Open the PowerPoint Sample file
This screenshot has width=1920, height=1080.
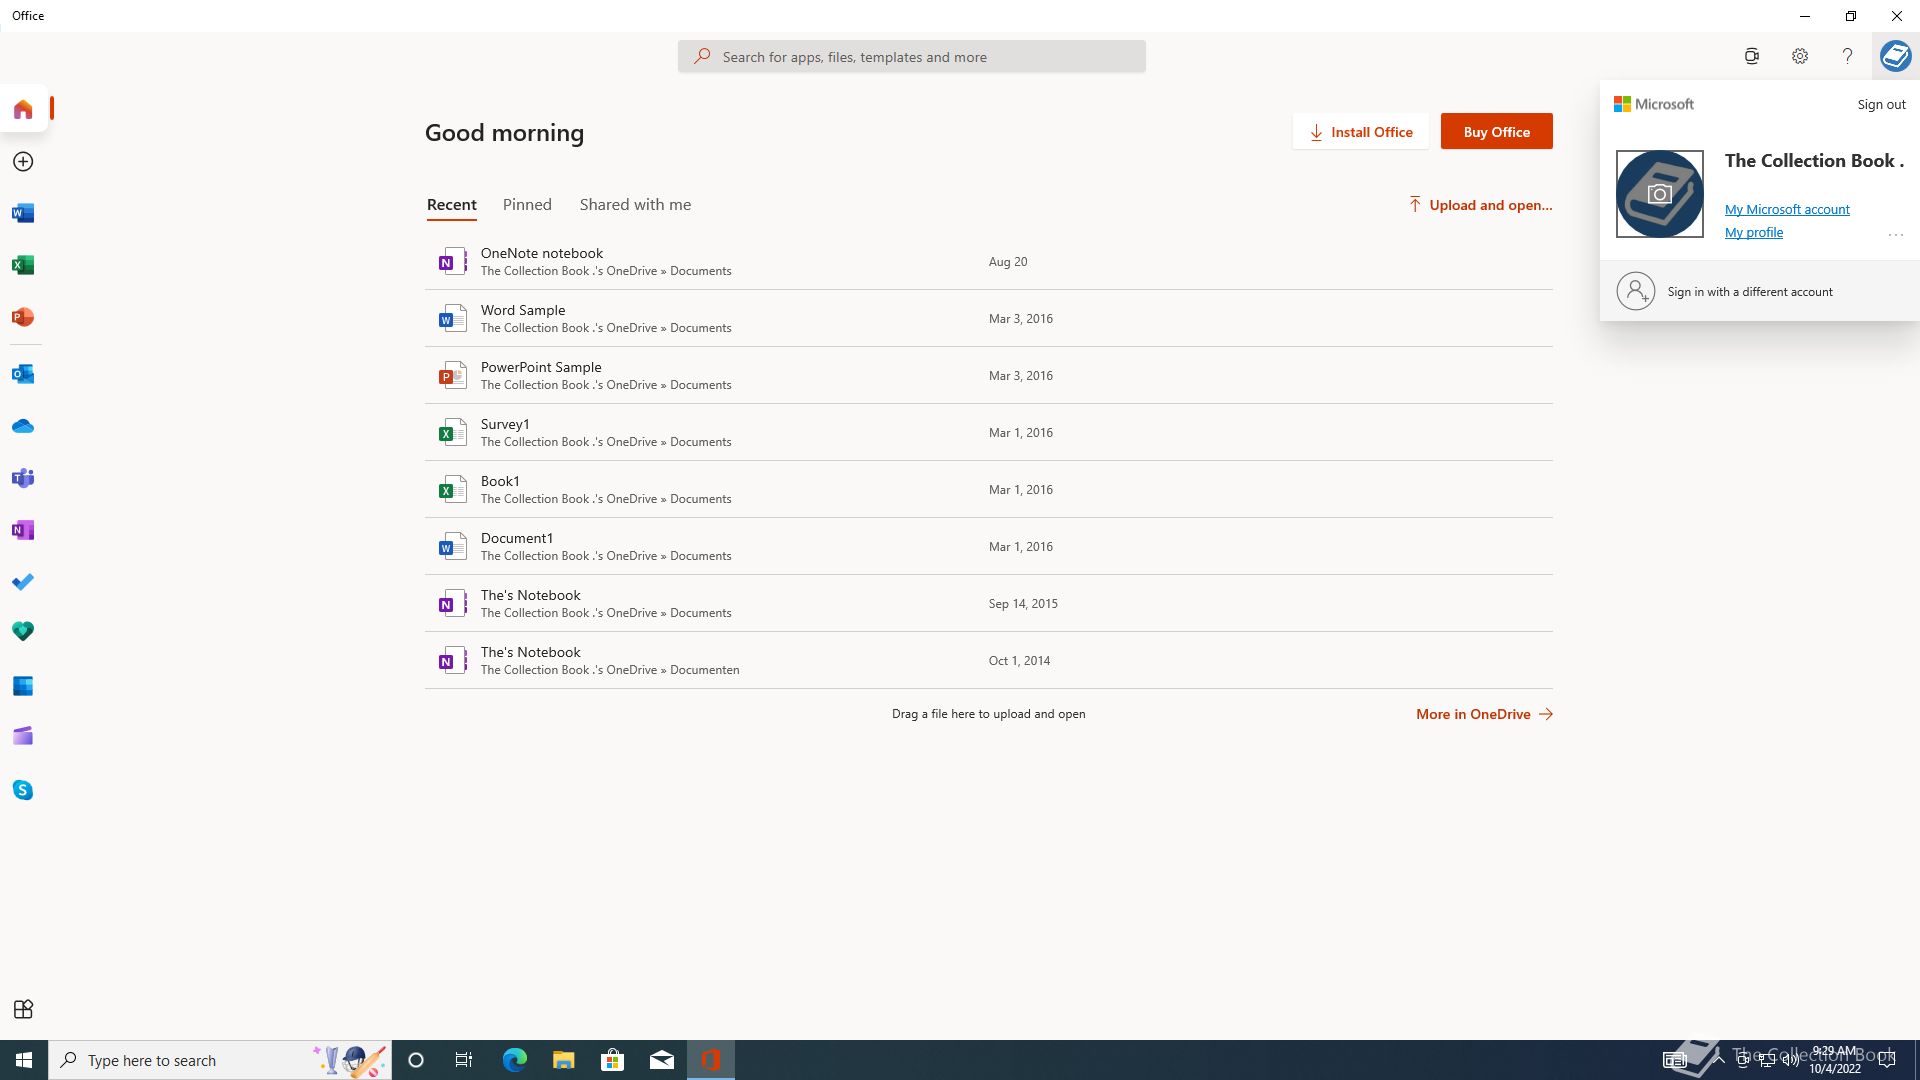(x=989, y=376)
